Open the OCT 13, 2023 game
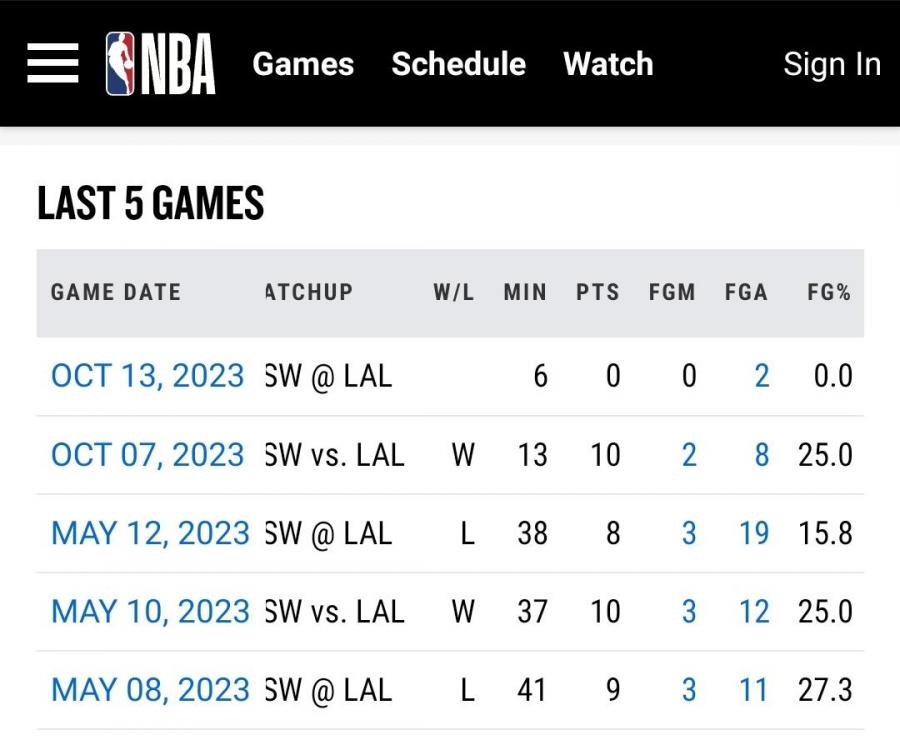This screenshot has height=750, width=900. point(147,376)
